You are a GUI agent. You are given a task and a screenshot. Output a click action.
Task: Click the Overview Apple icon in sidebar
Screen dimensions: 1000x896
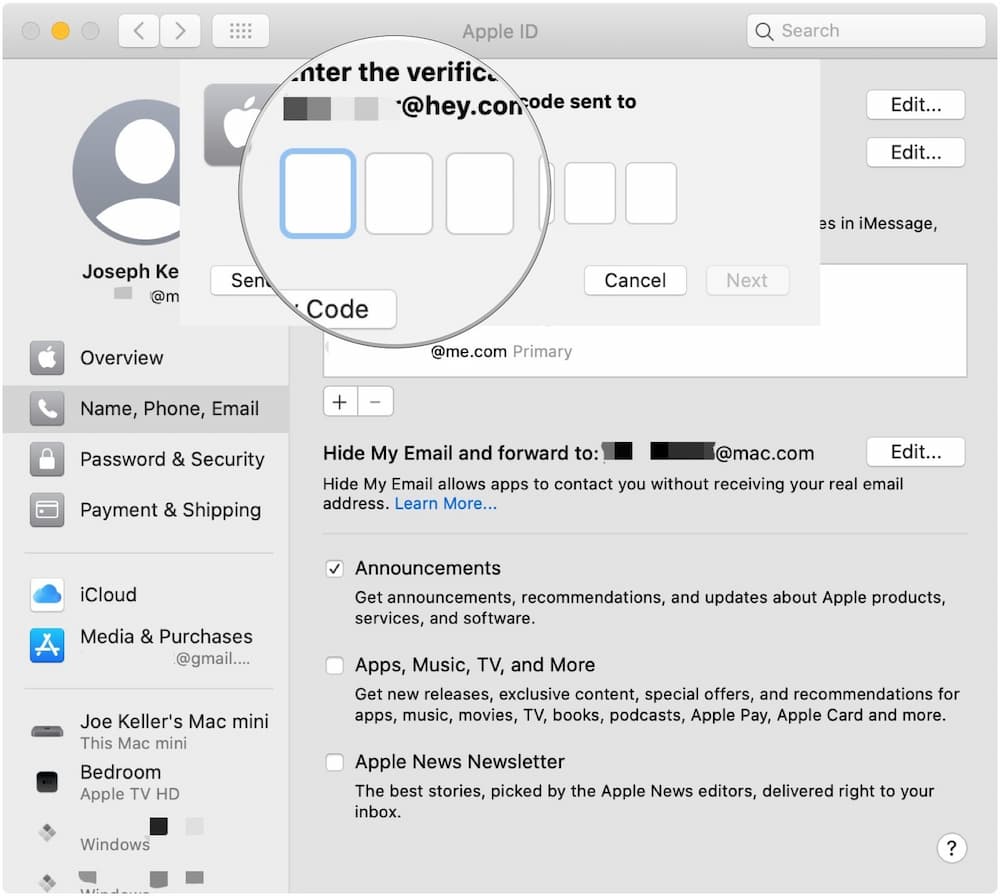coord(47,358)
